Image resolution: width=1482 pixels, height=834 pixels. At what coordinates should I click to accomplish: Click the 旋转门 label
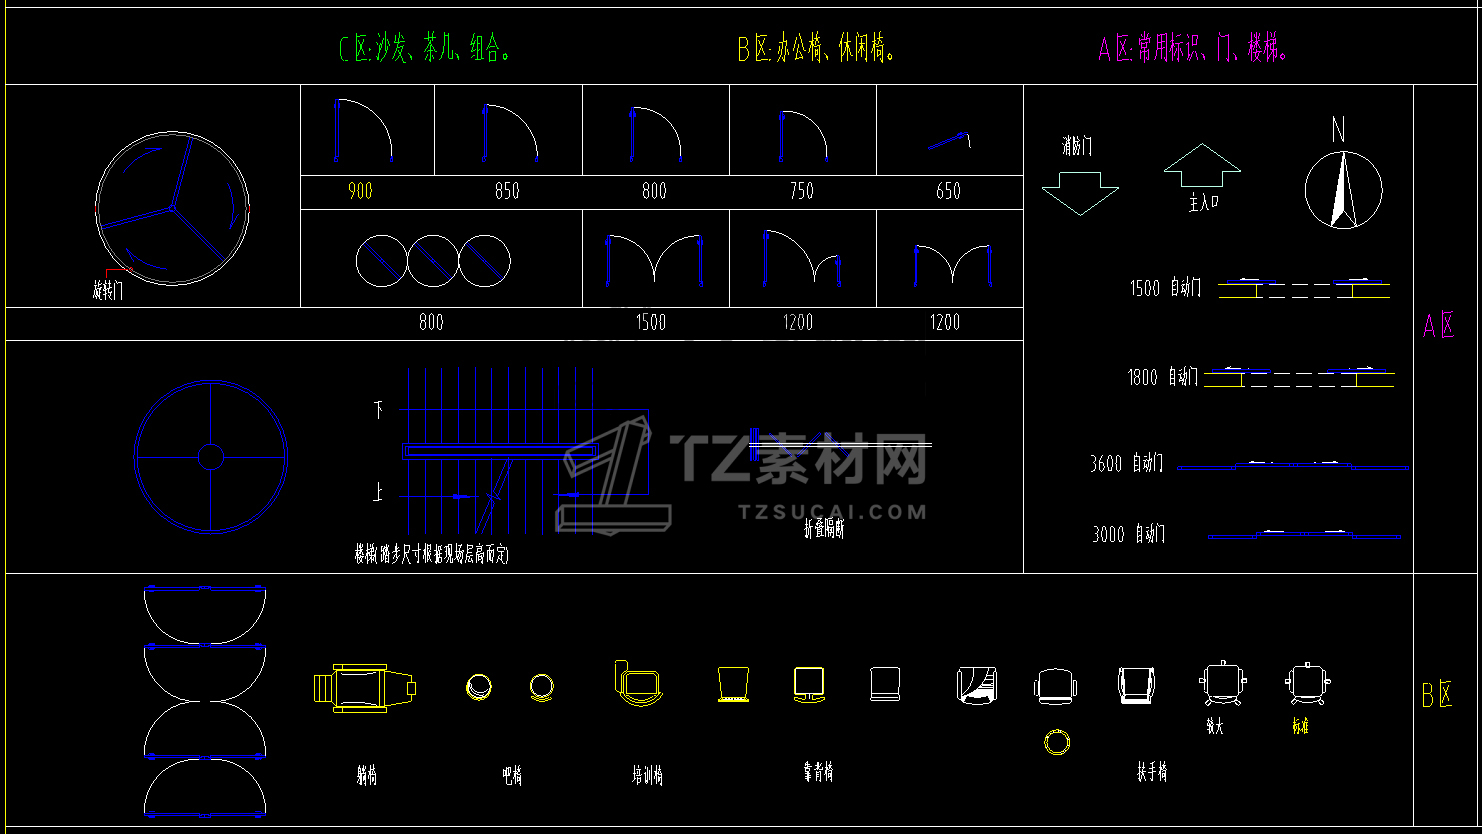[x=108, y=291]
